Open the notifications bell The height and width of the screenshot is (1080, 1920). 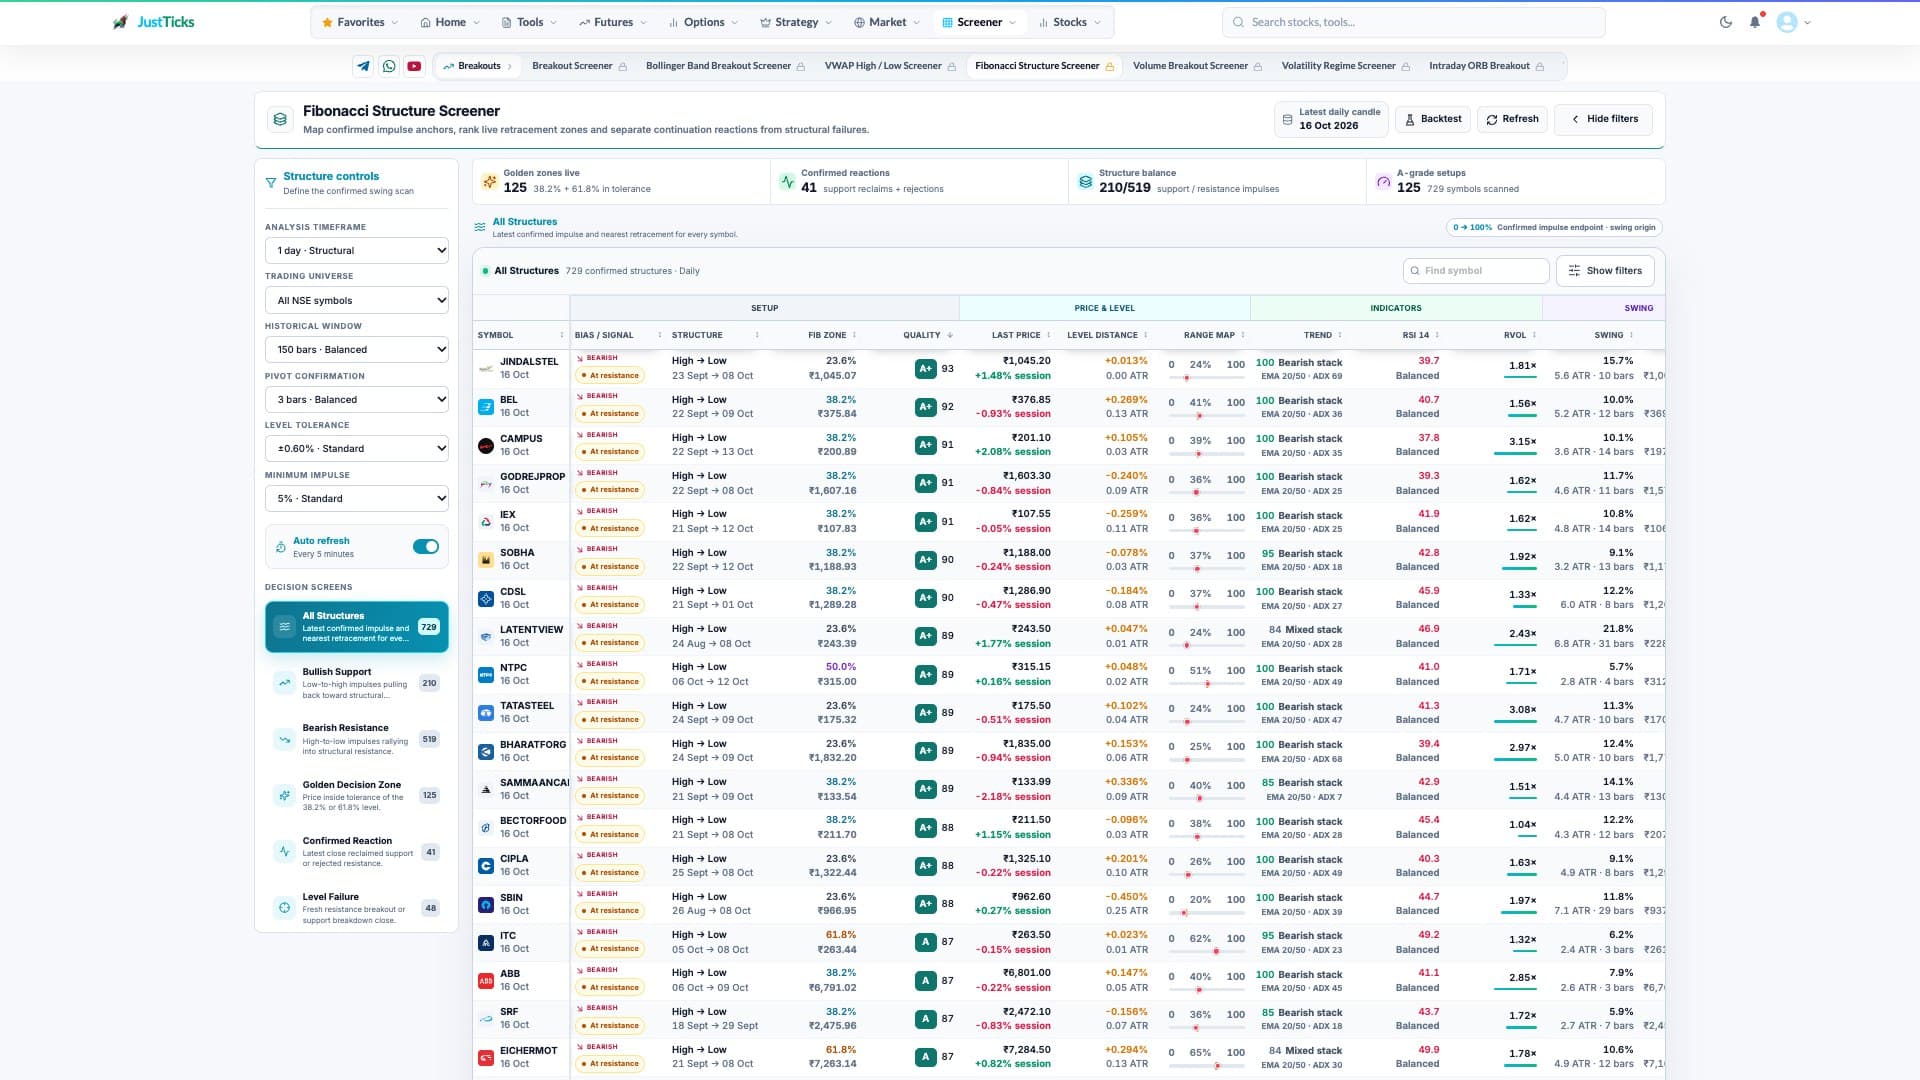[x=1755, y=22]
